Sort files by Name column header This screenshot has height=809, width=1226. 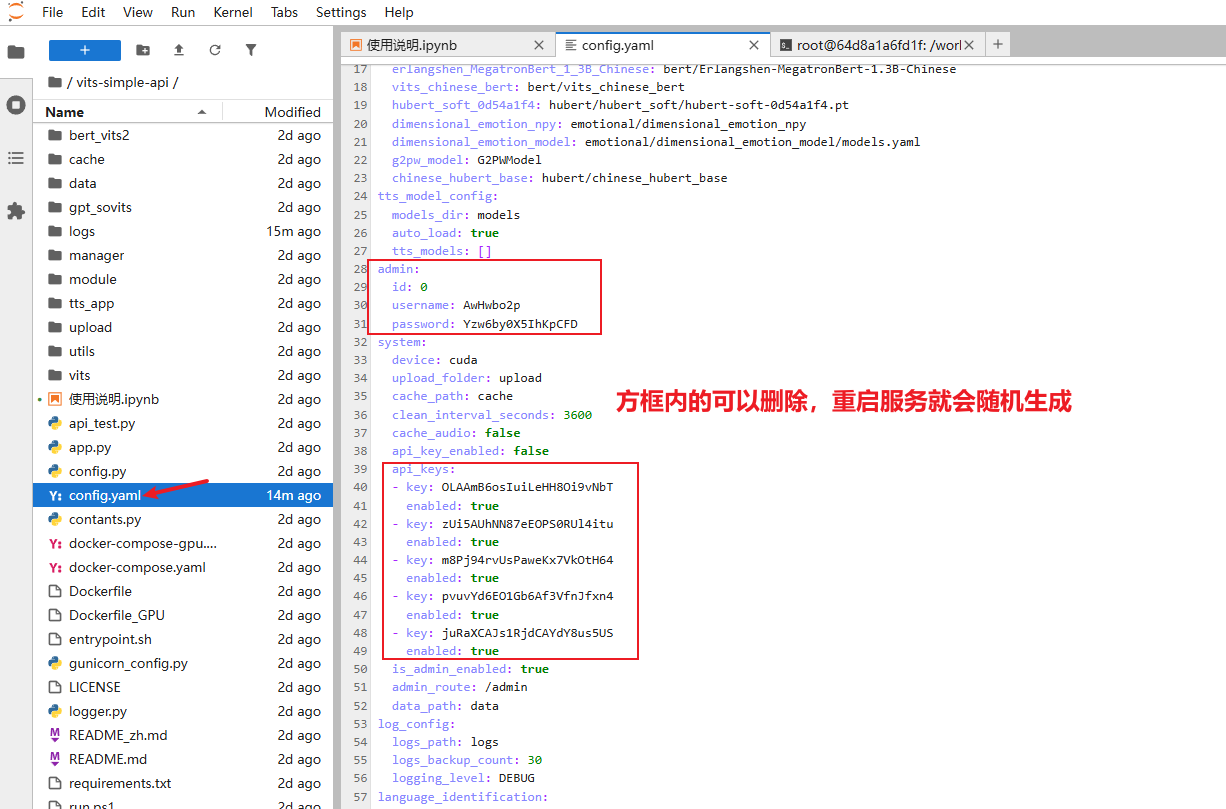[126, 112]
